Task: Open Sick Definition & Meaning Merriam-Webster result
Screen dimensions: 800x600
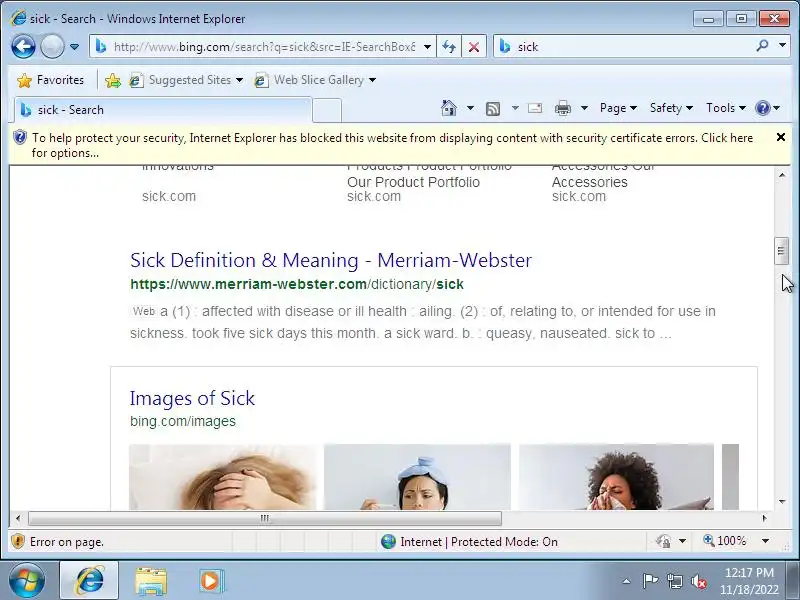Action: click(331, 260)
